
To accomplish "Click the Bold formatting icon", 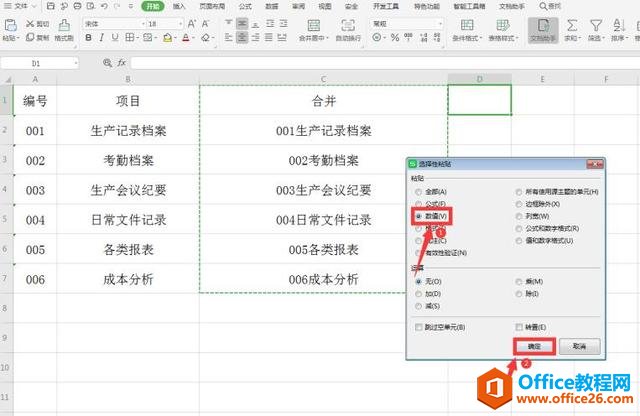I will (88, 38).
